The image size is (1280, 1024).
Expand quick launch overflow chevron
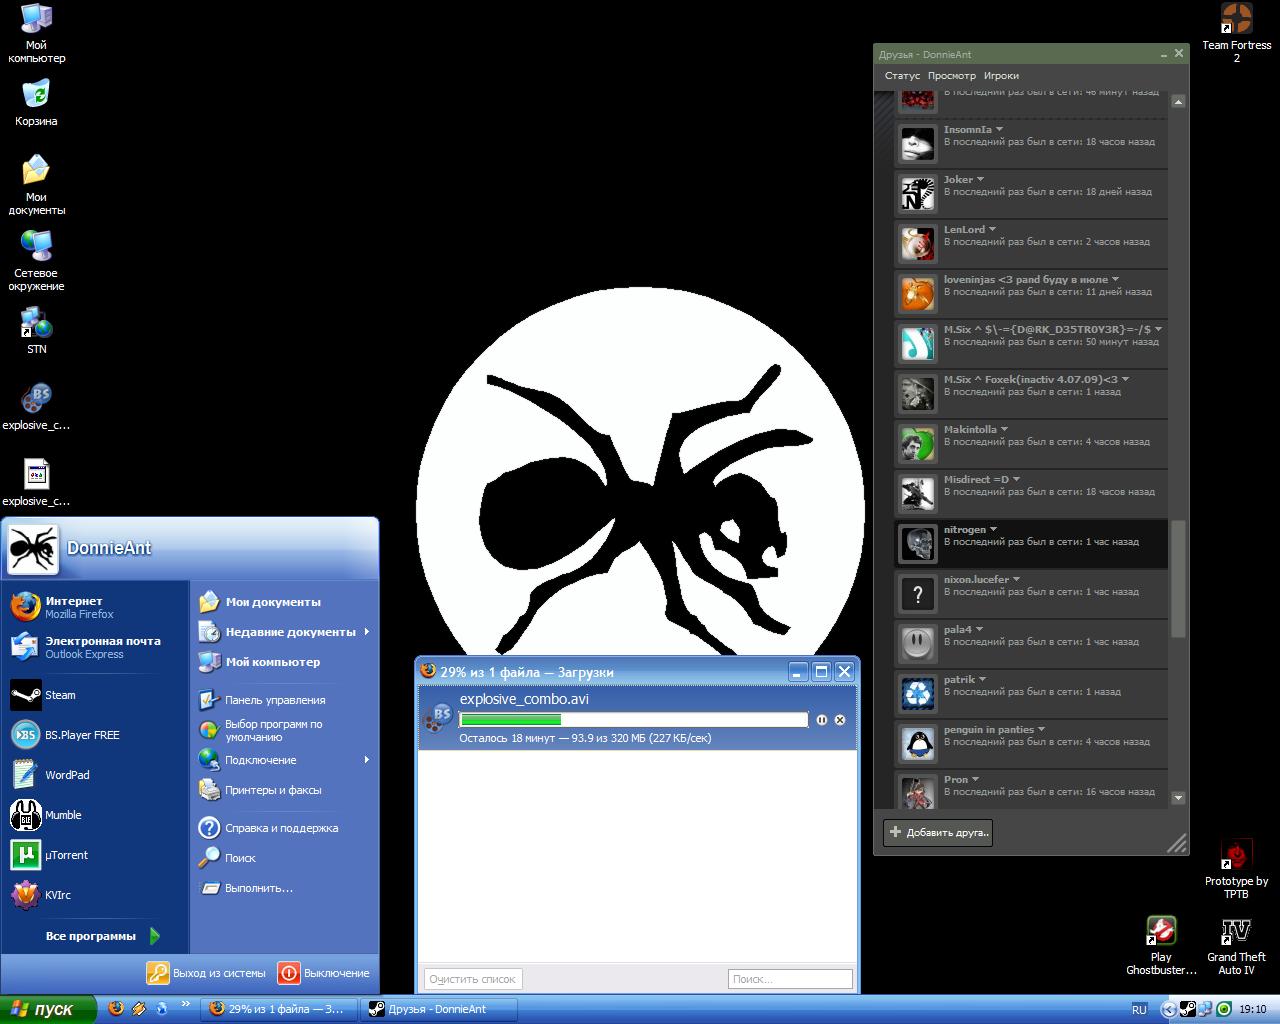click(x=185, y=1004)
